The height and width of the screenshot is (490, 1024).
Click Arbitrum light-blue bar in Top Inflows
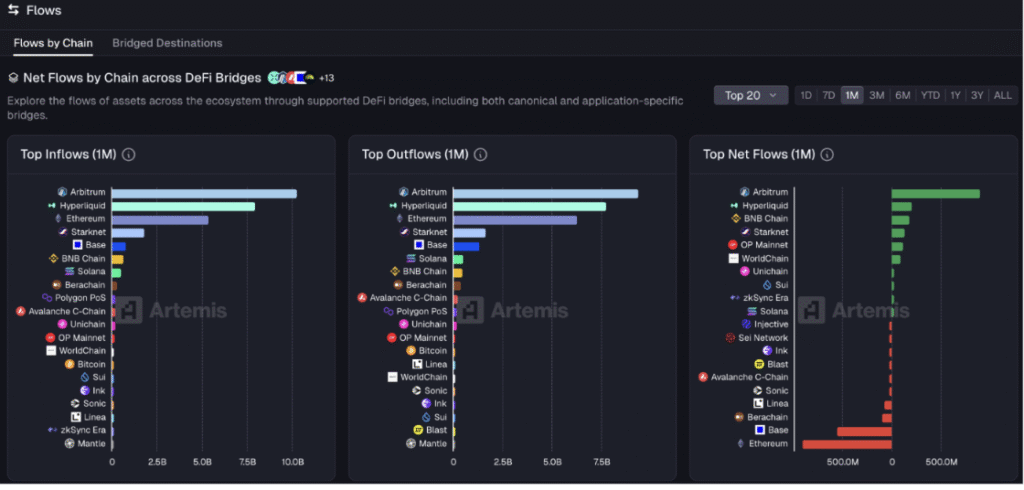pos(204,193)
